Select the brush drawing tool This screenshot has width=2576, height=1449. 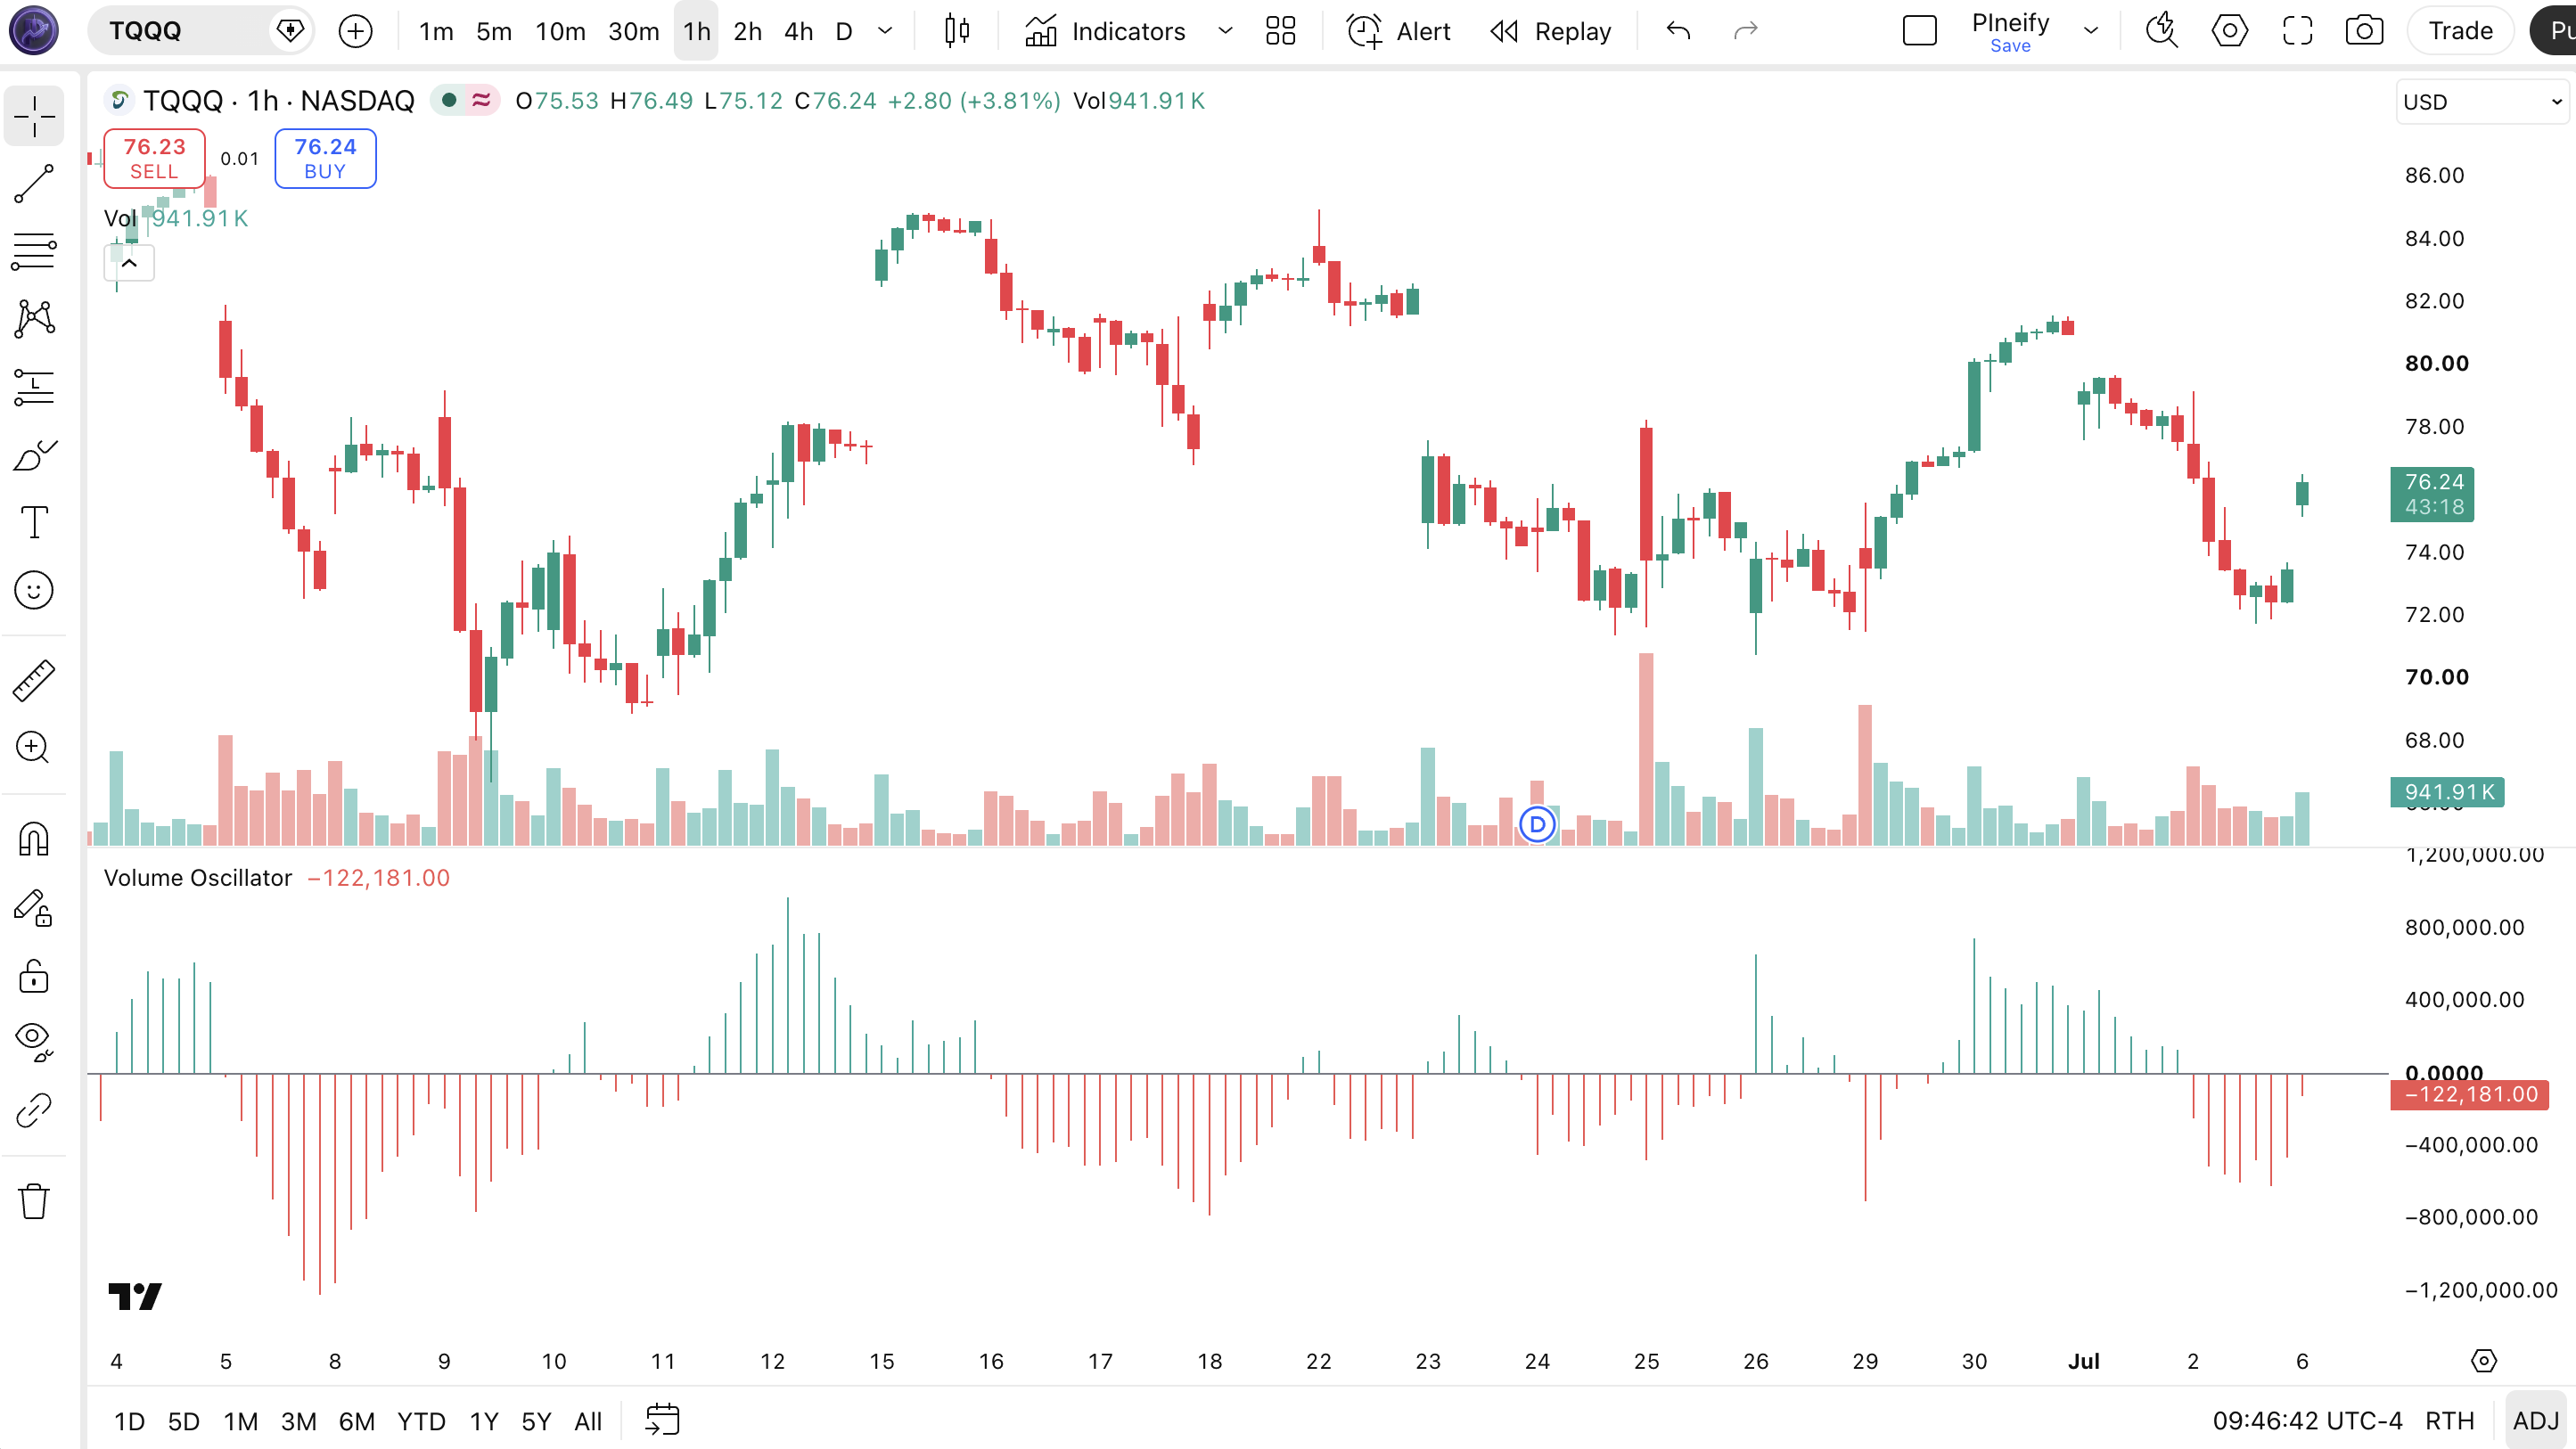tap(34, 455)
